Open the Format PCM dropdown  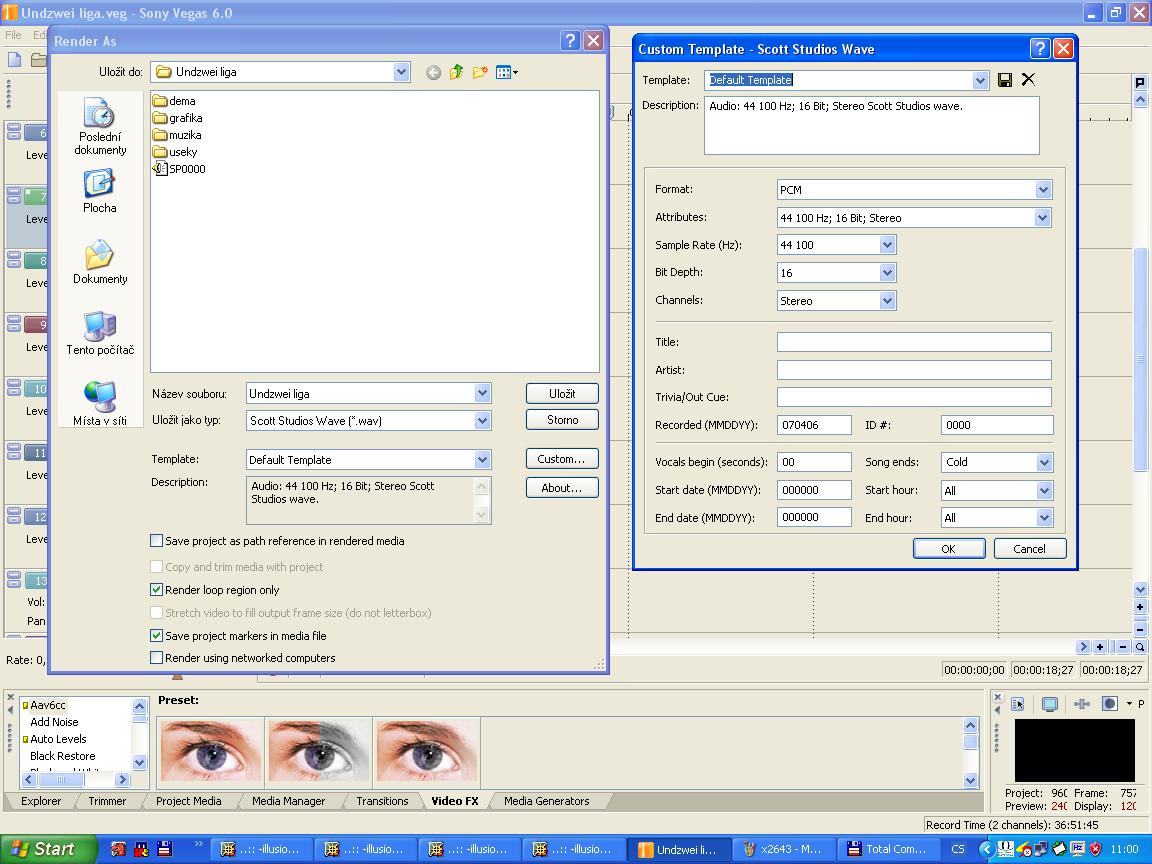tap(1043, 190)
